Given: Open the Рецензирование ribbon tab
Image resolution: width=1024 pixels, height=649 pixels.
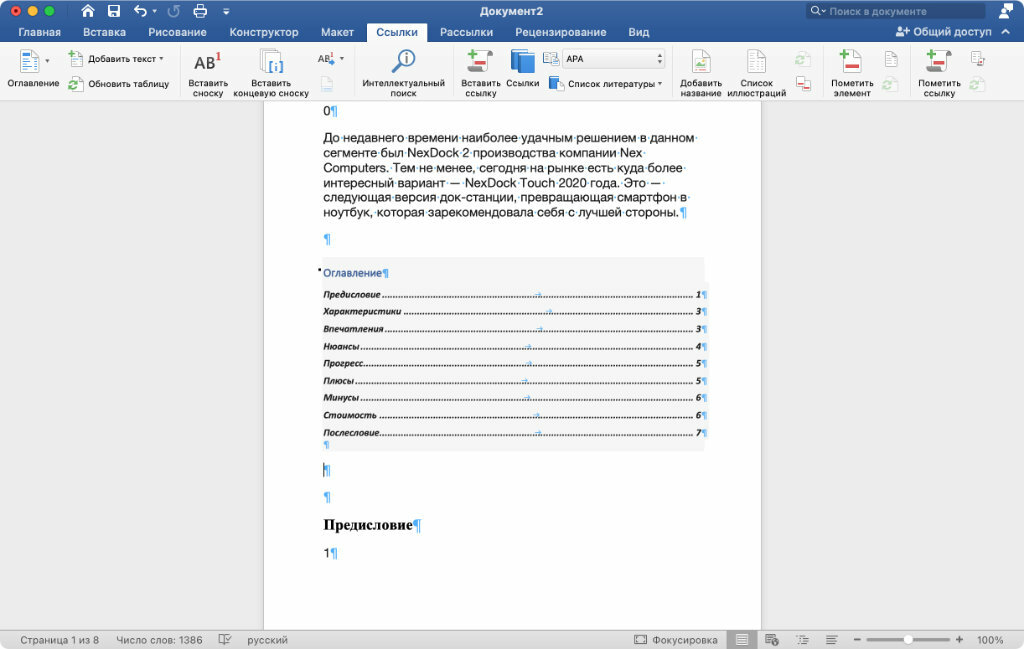Looking at the screenshot, I should pos(560,32).
